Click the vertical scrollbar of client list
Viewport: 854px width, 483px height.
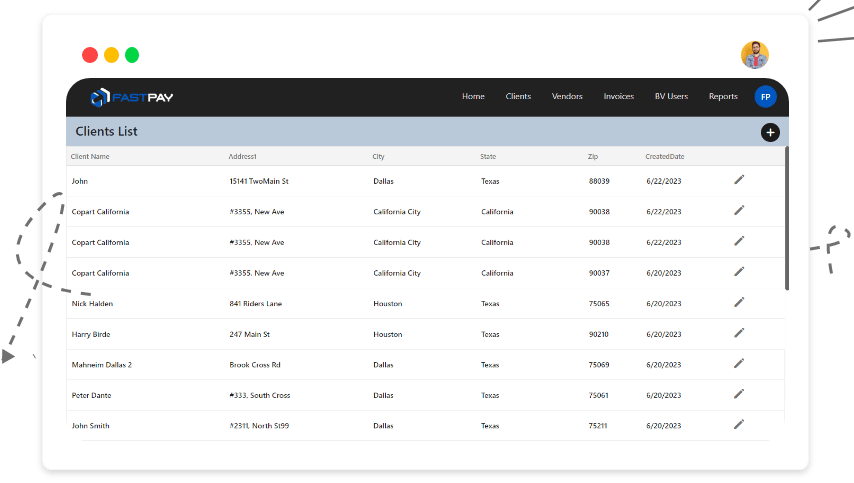click(x=787, y=220)
